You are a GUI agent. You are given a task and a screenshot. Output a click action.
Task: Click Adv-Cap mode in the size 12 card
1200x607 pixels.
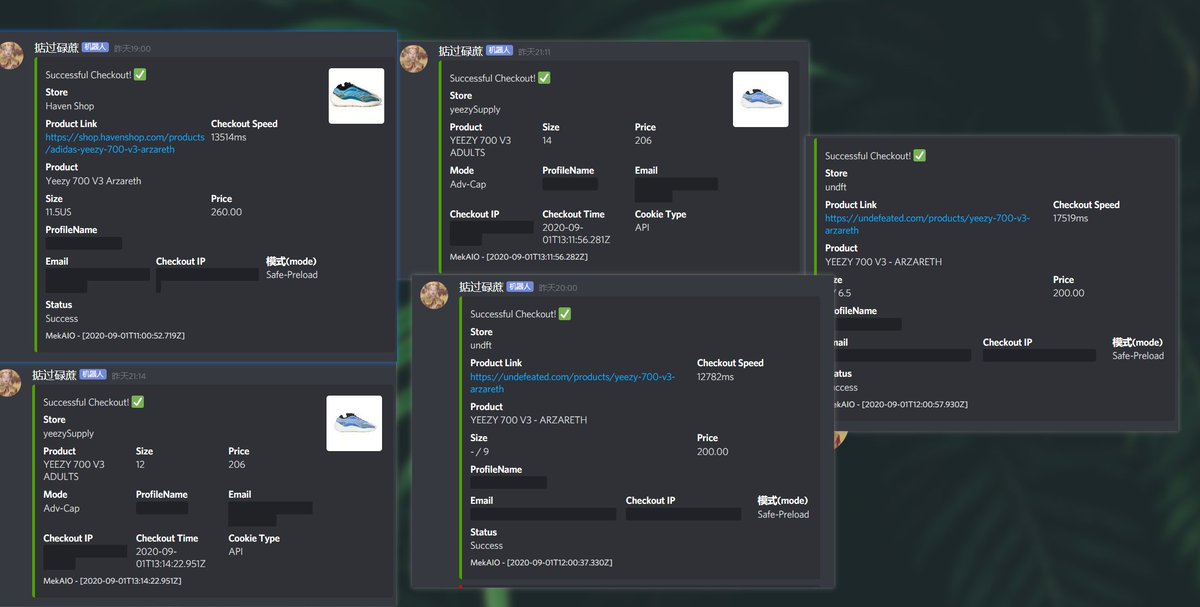tap(61, 508)
